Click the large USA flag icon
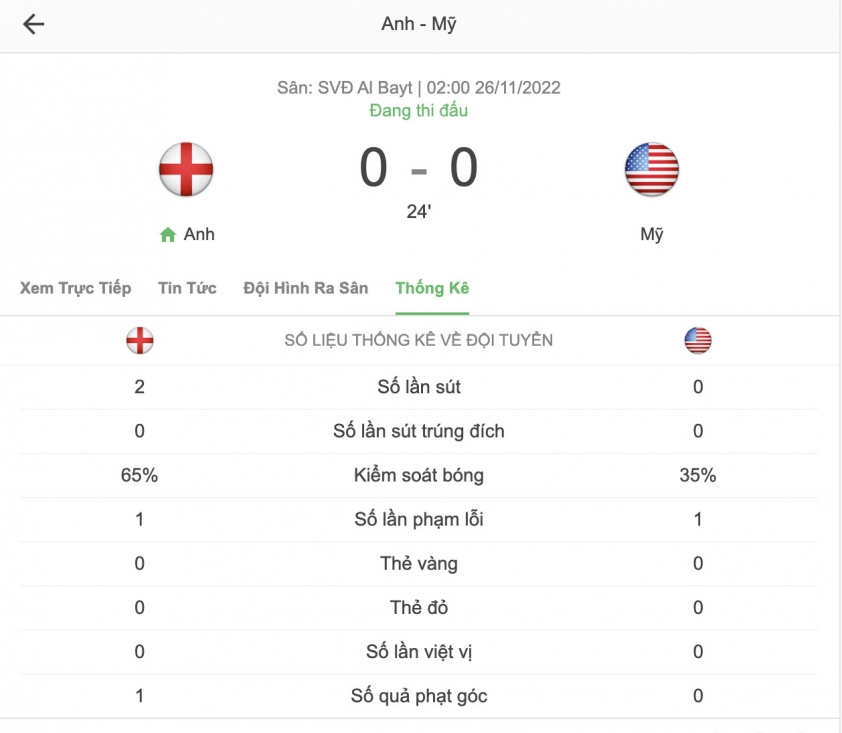Image resolution: width=842 pixels, height=733 pixels. [651, 169]
